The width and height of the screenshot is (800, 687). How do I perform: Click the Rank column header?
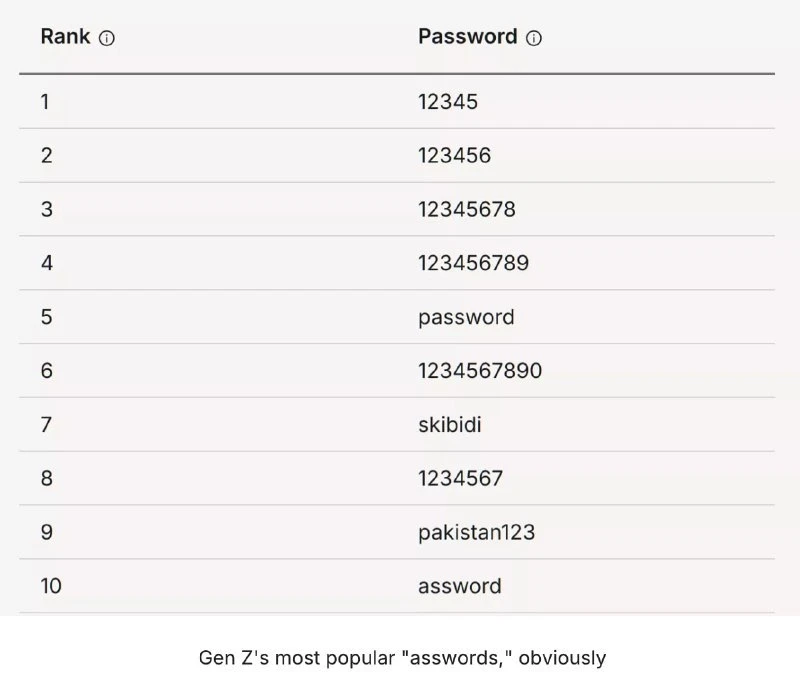coord(65,37)
